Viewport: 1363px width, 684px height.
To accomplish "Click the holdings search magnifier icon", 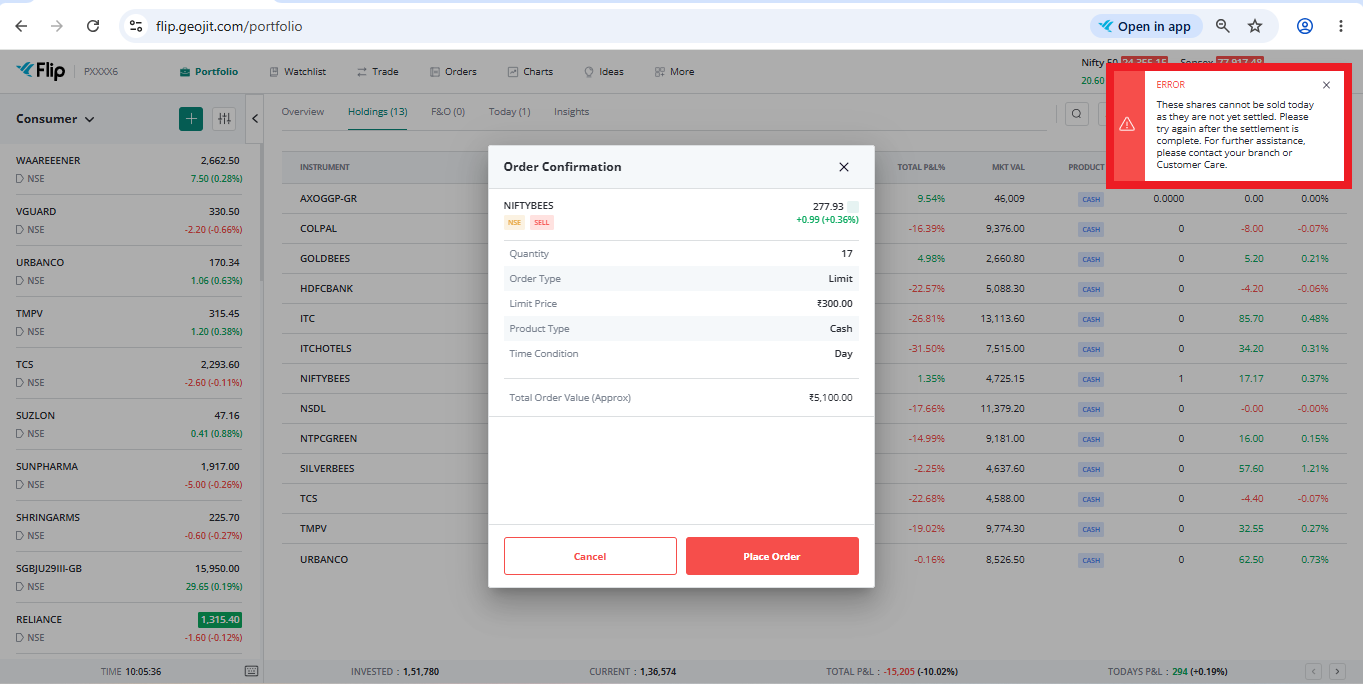I will click(x=1077, y=114).
